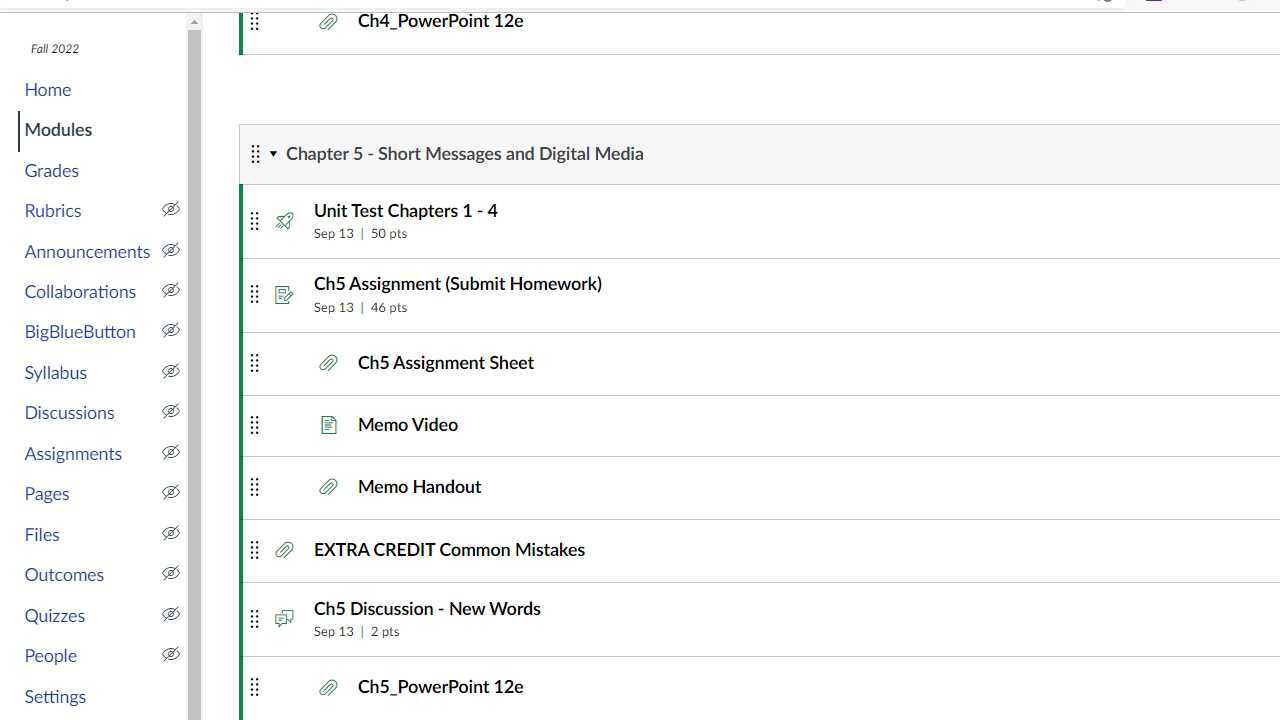Open Unit Test Chapters 1 - 4
The image size is (1280, 720).
[405, 211]
